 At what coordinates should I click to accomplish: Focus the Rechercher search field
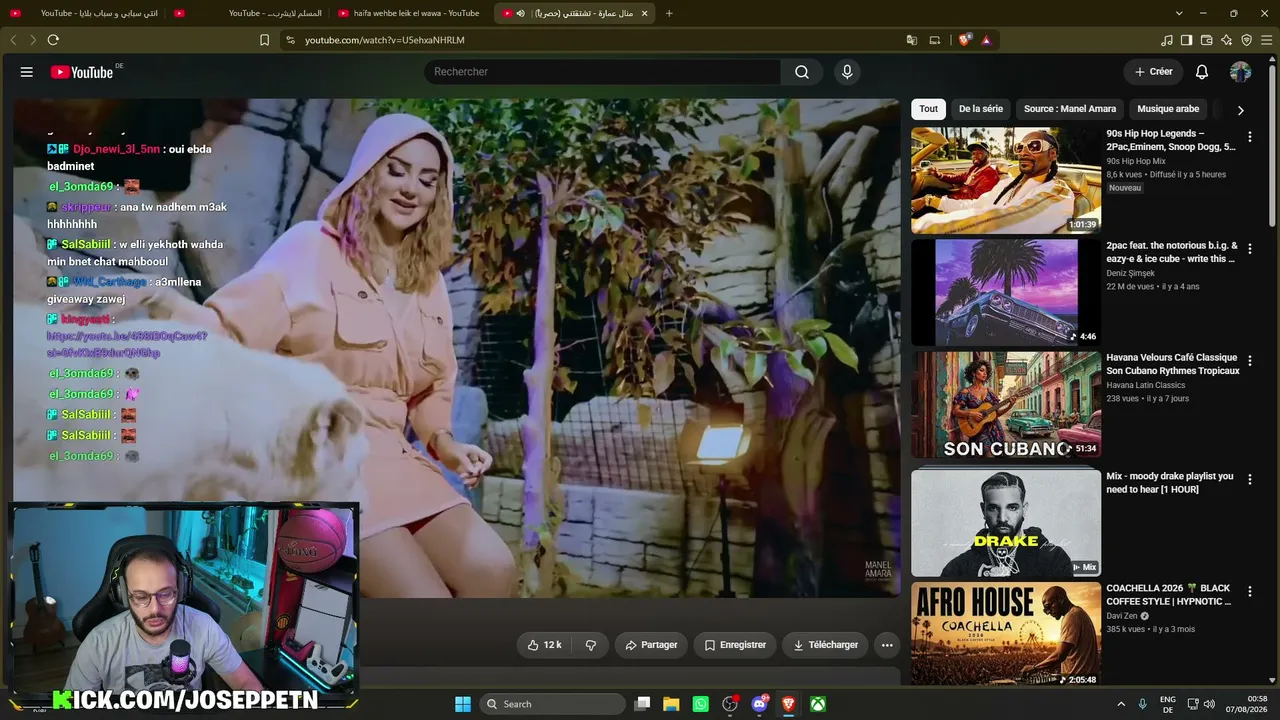tap(602, 72)
